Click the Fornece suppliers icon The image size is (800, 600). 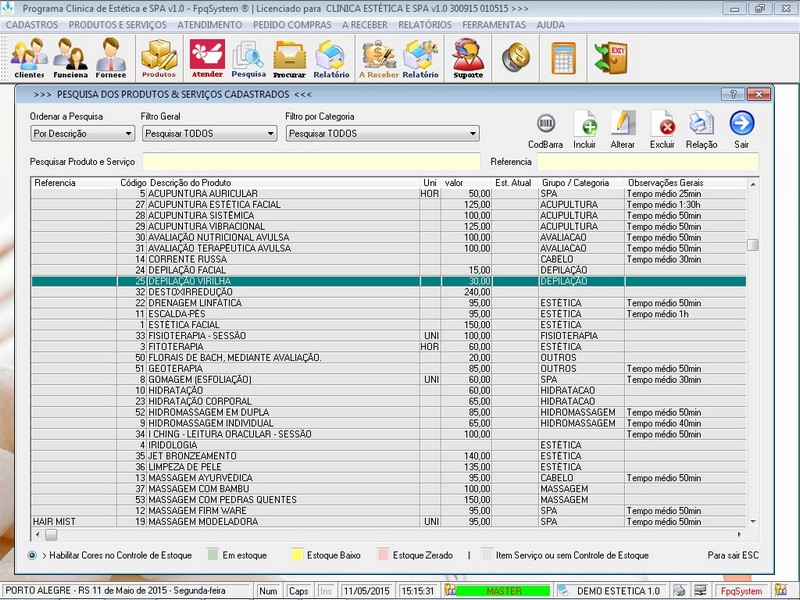coord(111,58)
